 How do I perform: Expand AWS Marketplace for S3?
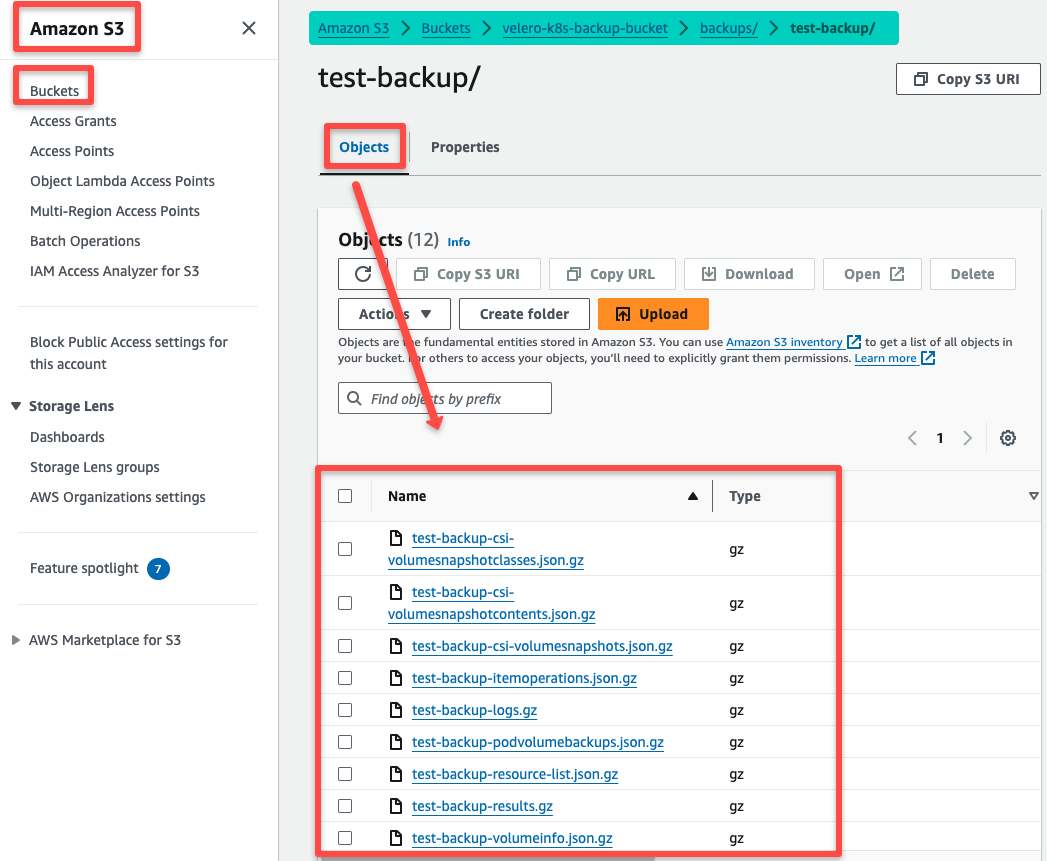point(13,640)
